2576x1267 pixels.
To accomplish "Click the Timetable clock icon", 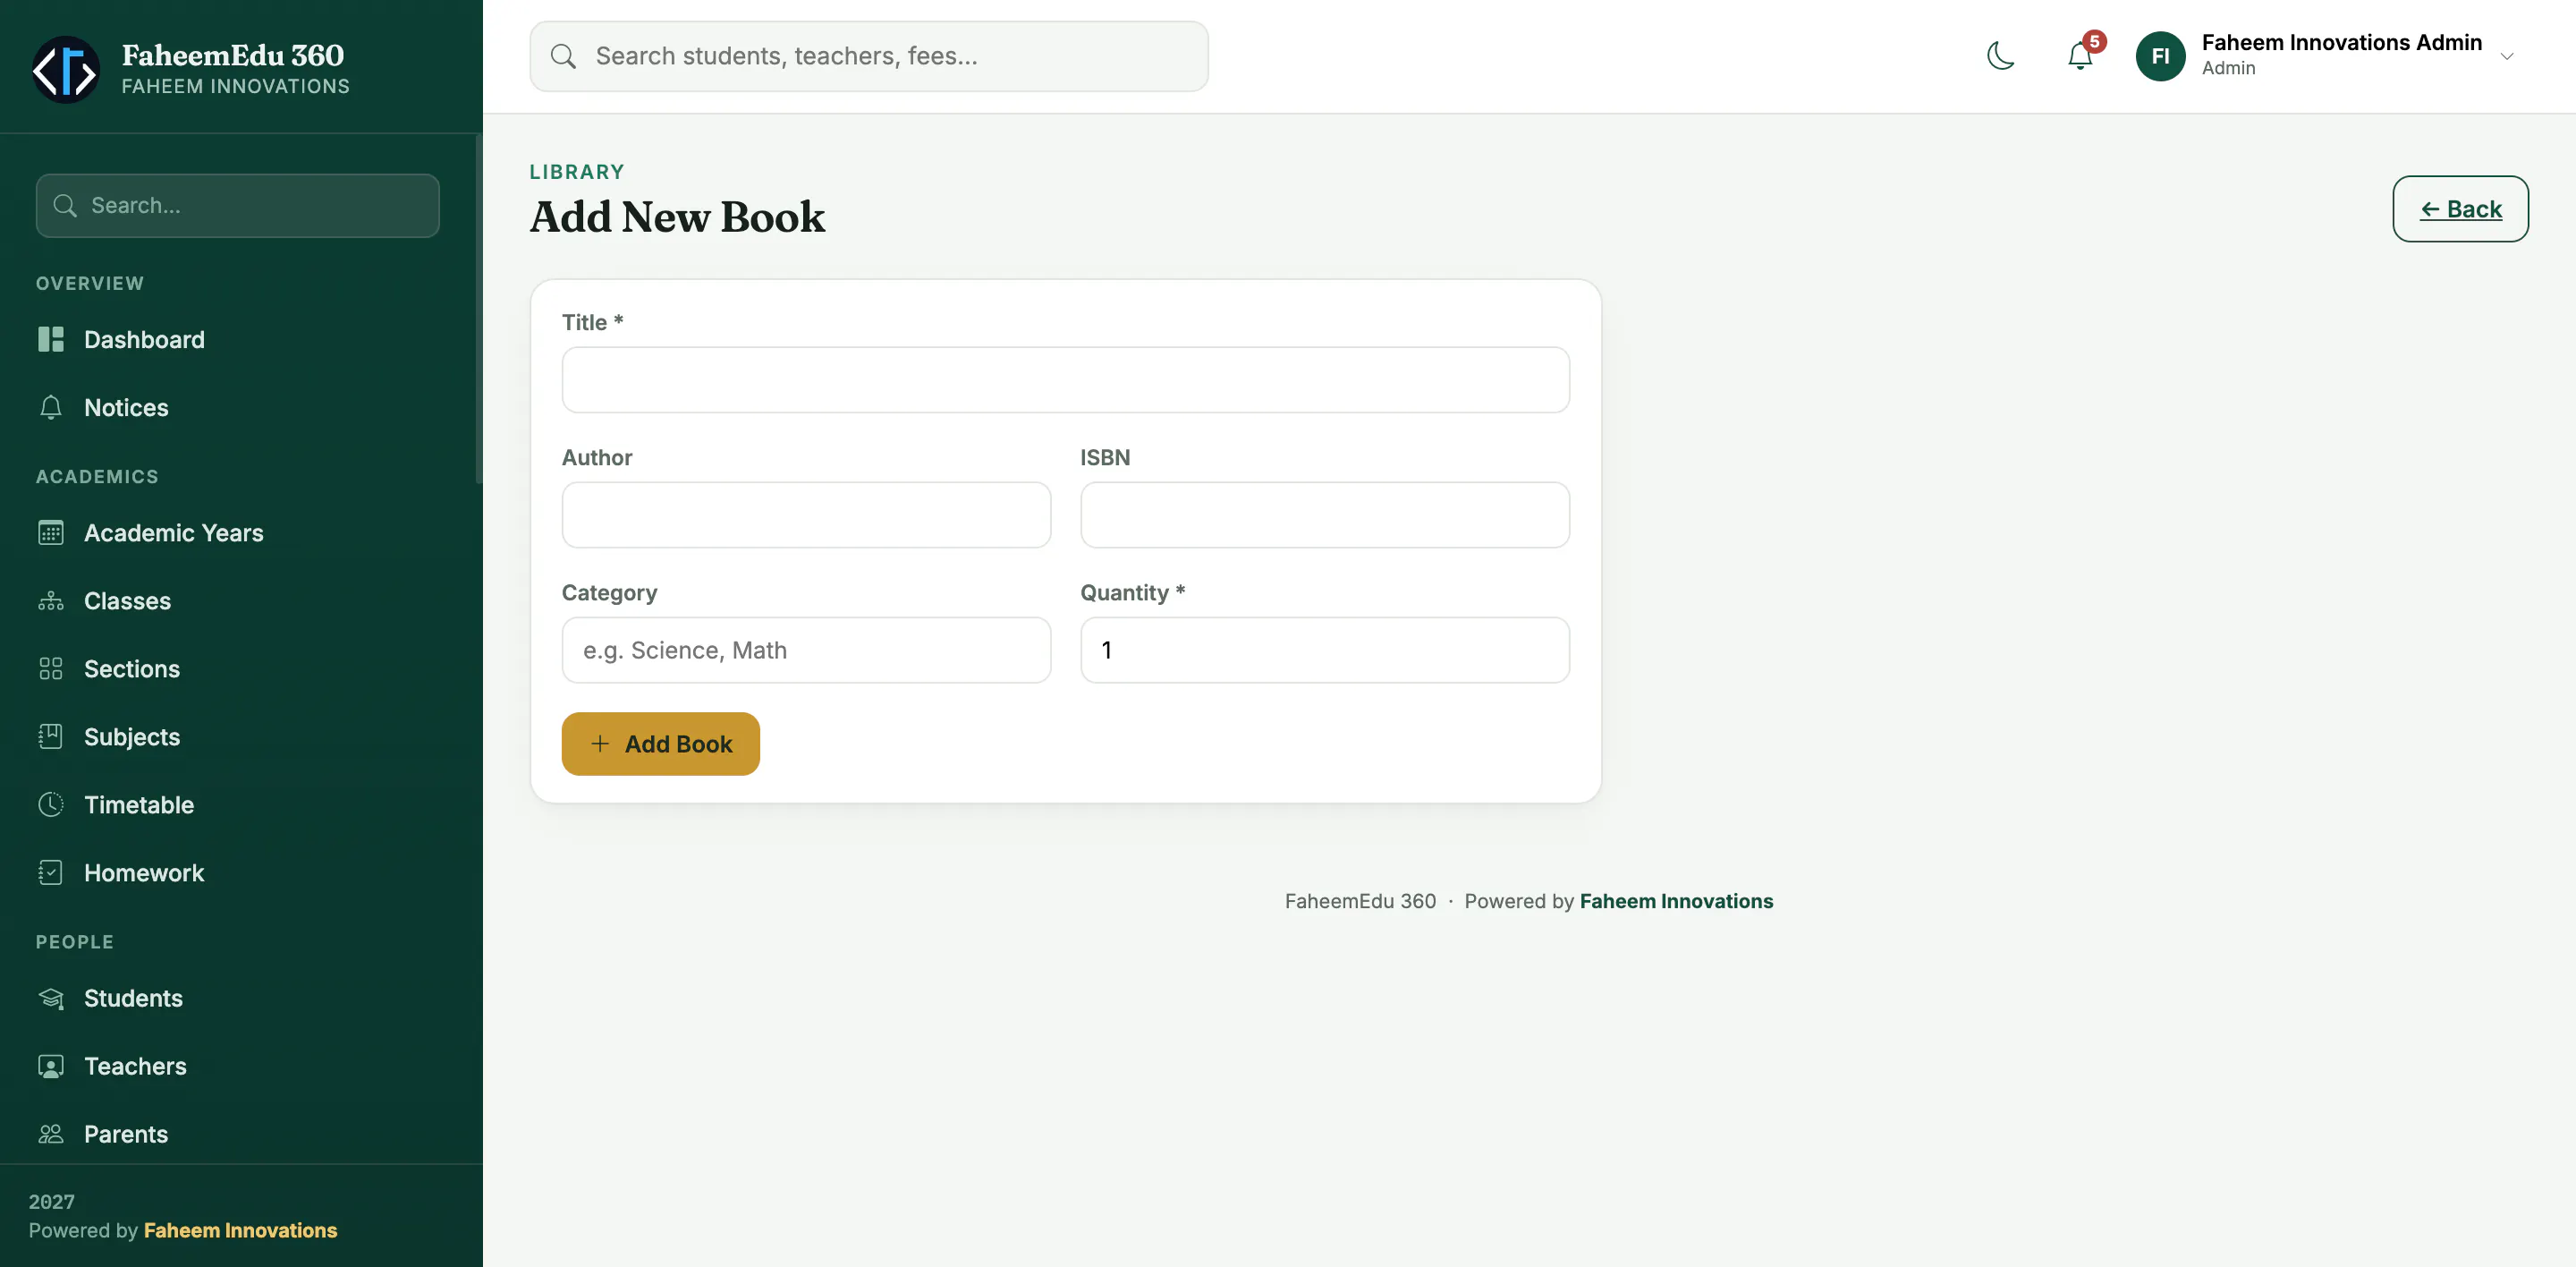I will [51, 805].
